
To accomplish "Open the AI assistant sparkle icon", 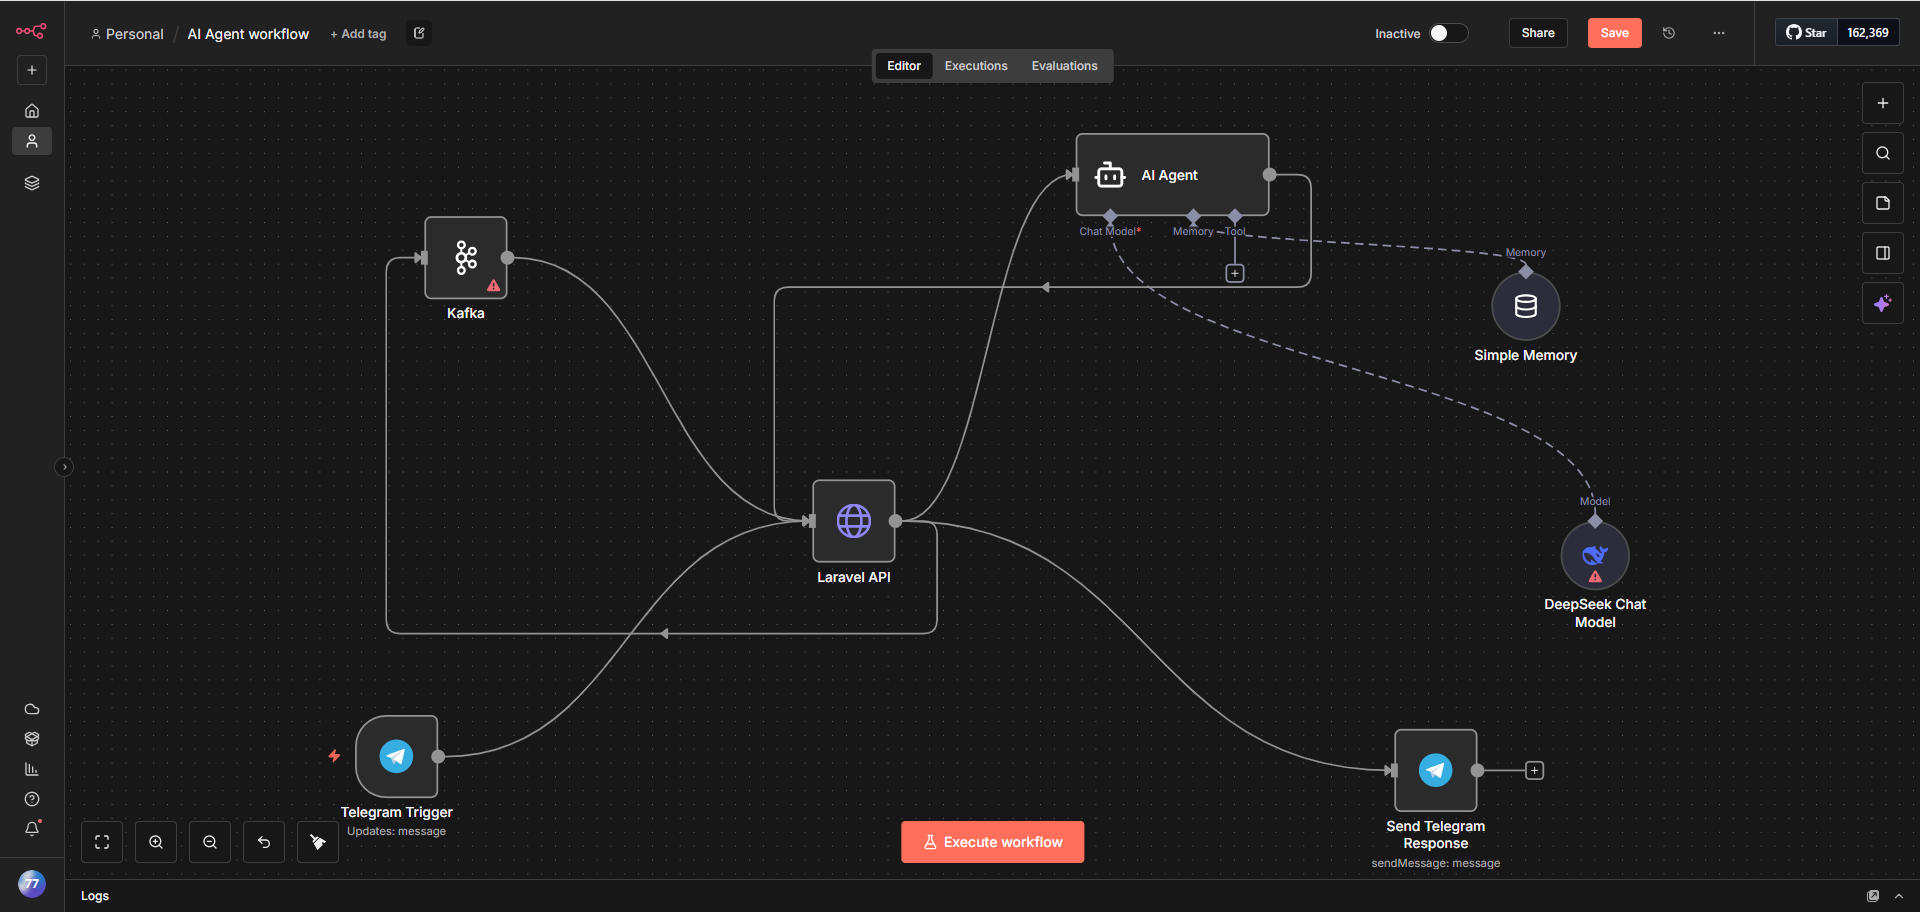I will (1882, 304).
